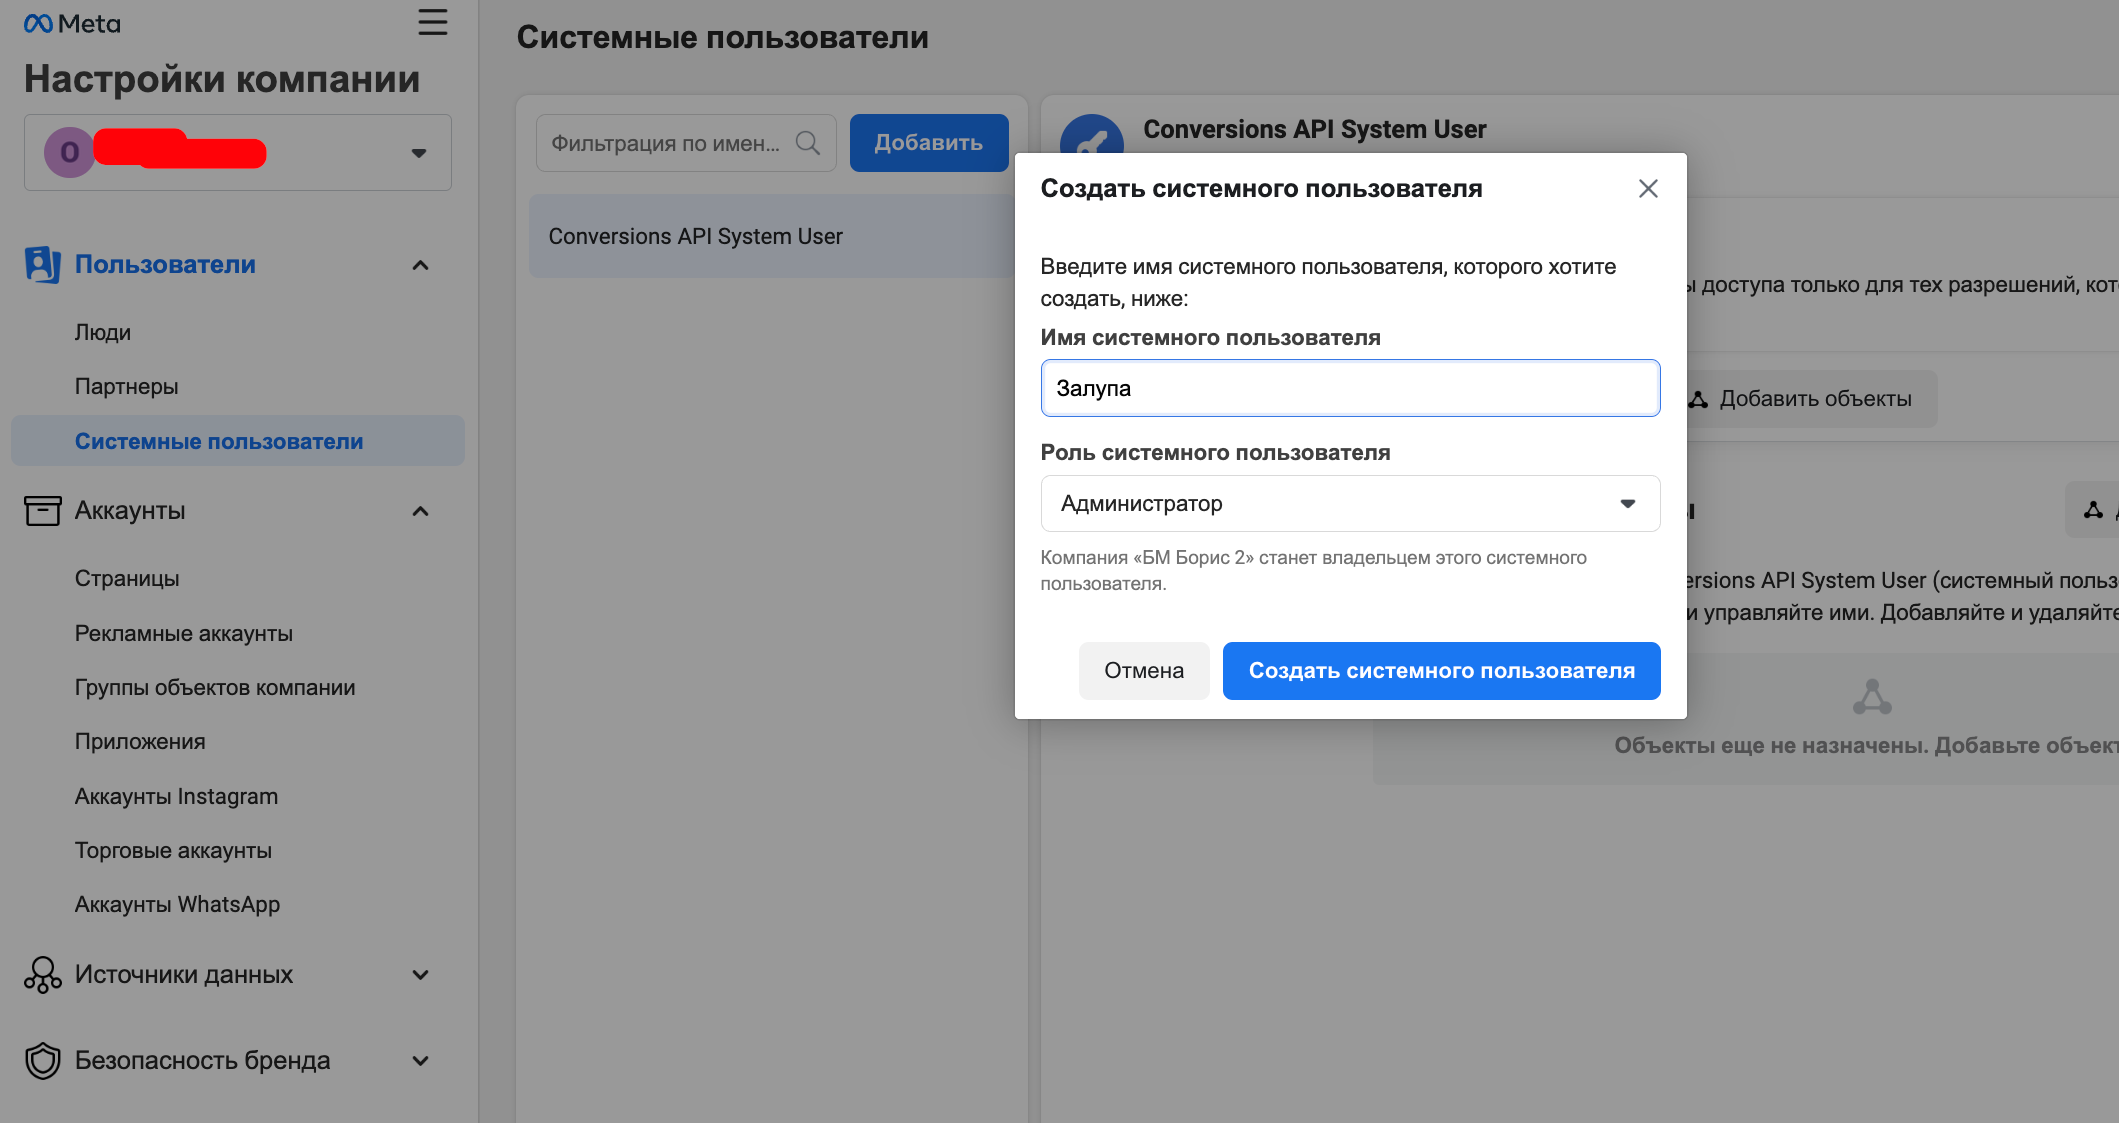
Task: Click the Отмена button
Action: [x=1144, y=671]
